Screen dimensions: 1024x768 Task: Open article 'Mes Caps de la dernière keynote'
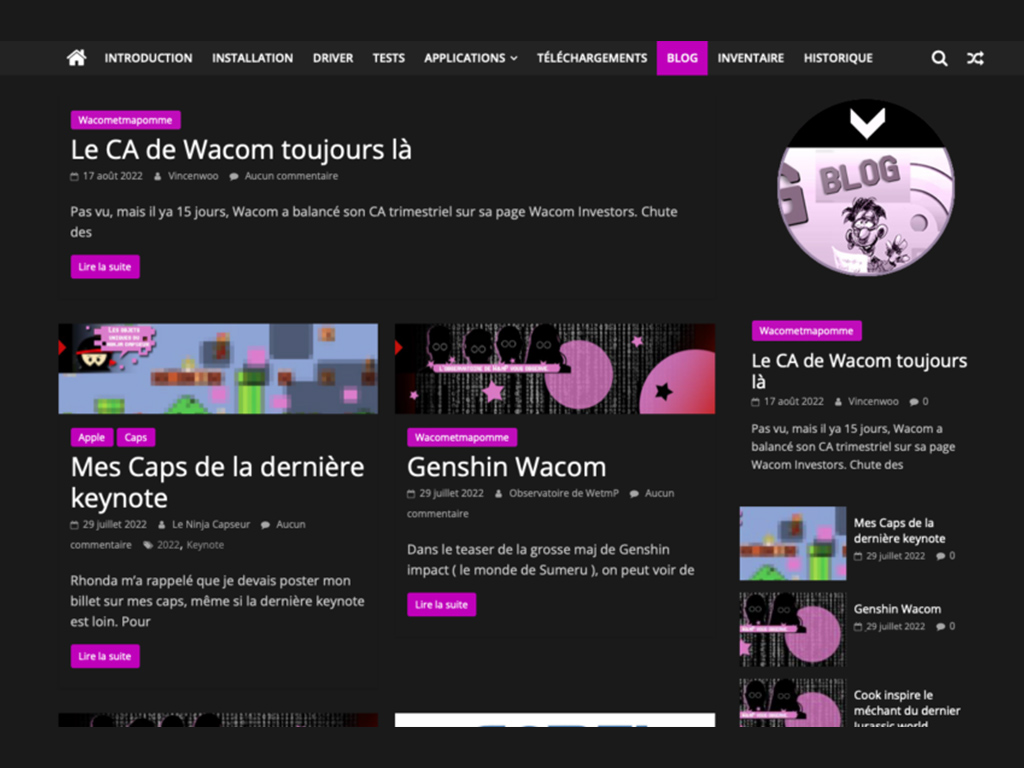click(217, 483)
